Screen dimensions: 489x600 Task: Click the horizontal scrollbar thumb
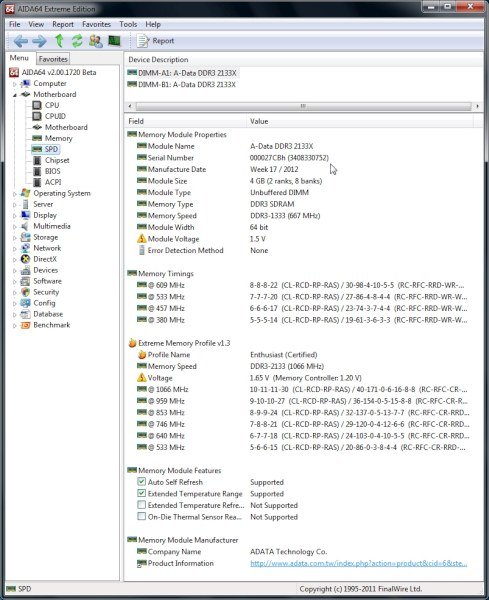click(303, 106)
